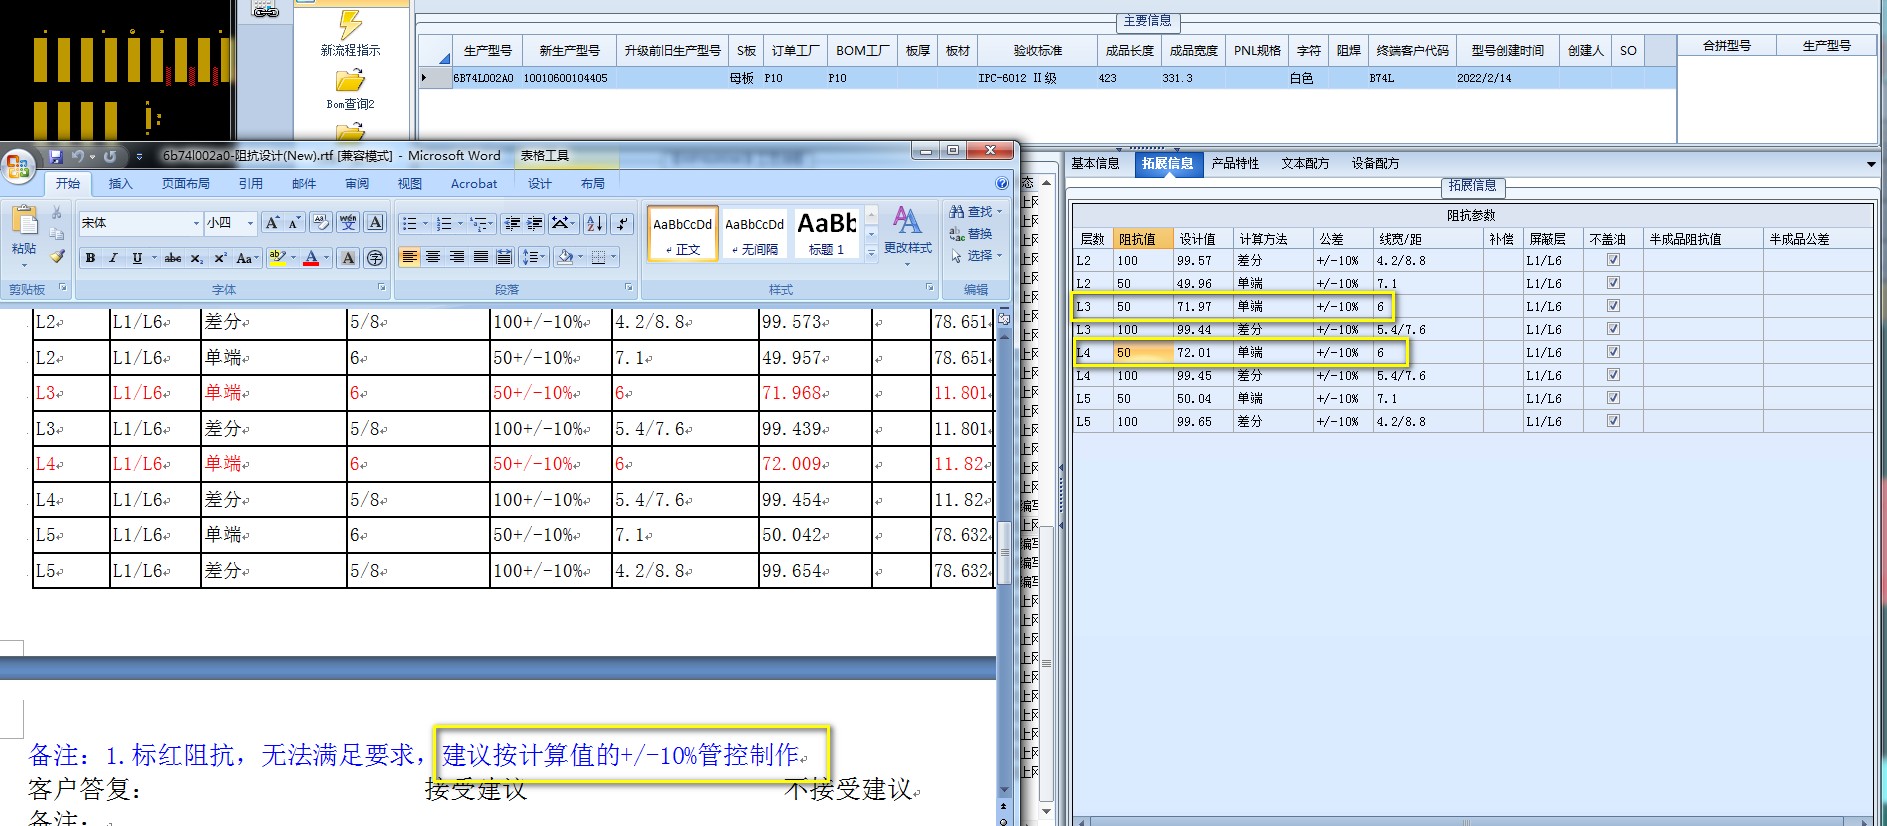Open the 设备配方 tab
Screen dimensions: 1887x826
(x=1375, y=164)
